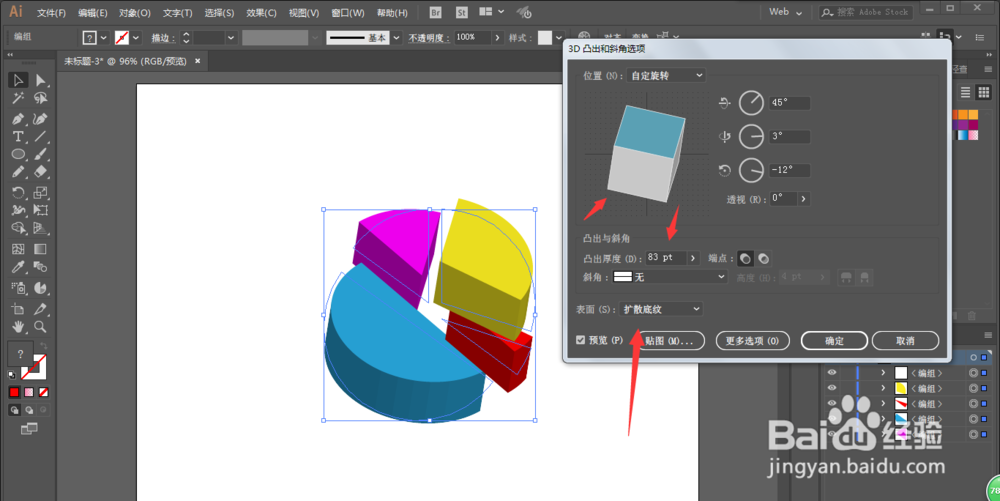Select the Scale tool
The height and width of the screenshot is (501, 1000).
point(40,192)
